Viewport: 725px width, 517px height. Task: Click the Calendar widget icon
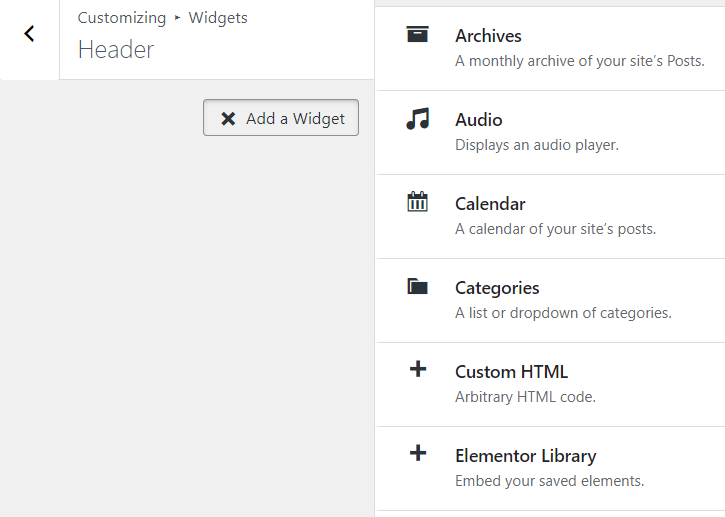click(417, 202)
